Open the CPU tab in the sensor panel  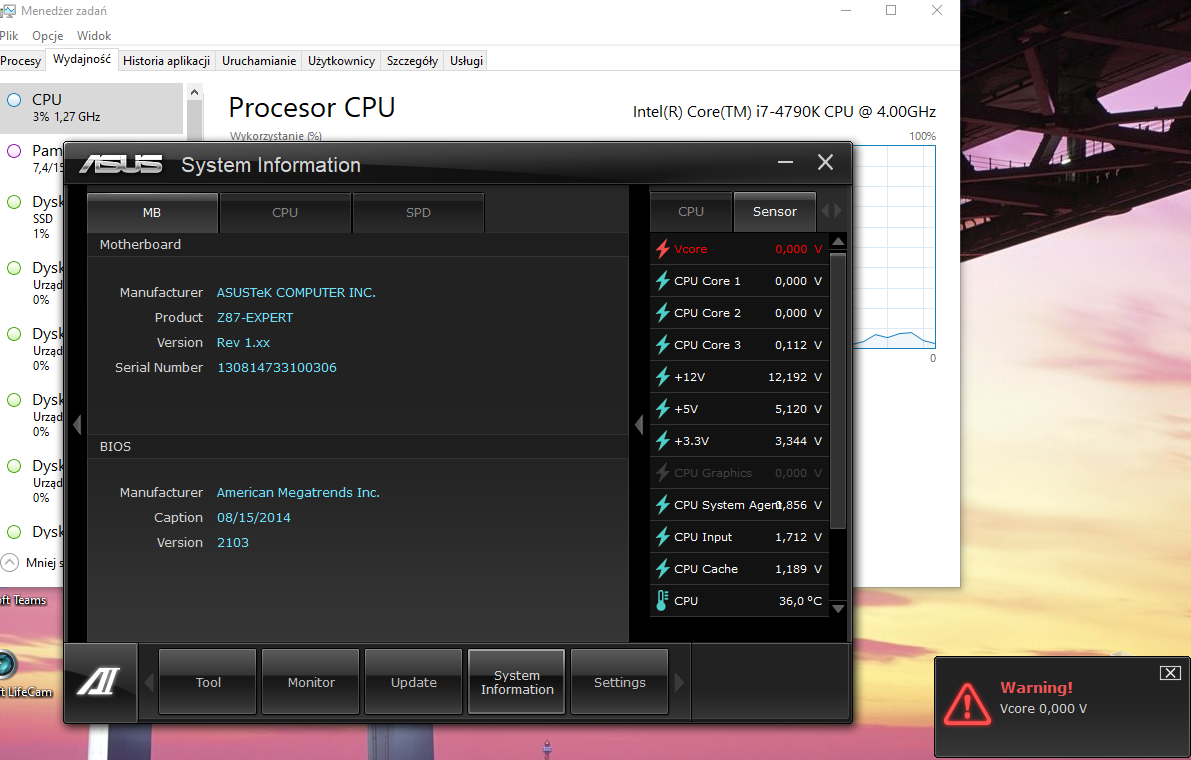pyautogui.click(x=691, y=212)
